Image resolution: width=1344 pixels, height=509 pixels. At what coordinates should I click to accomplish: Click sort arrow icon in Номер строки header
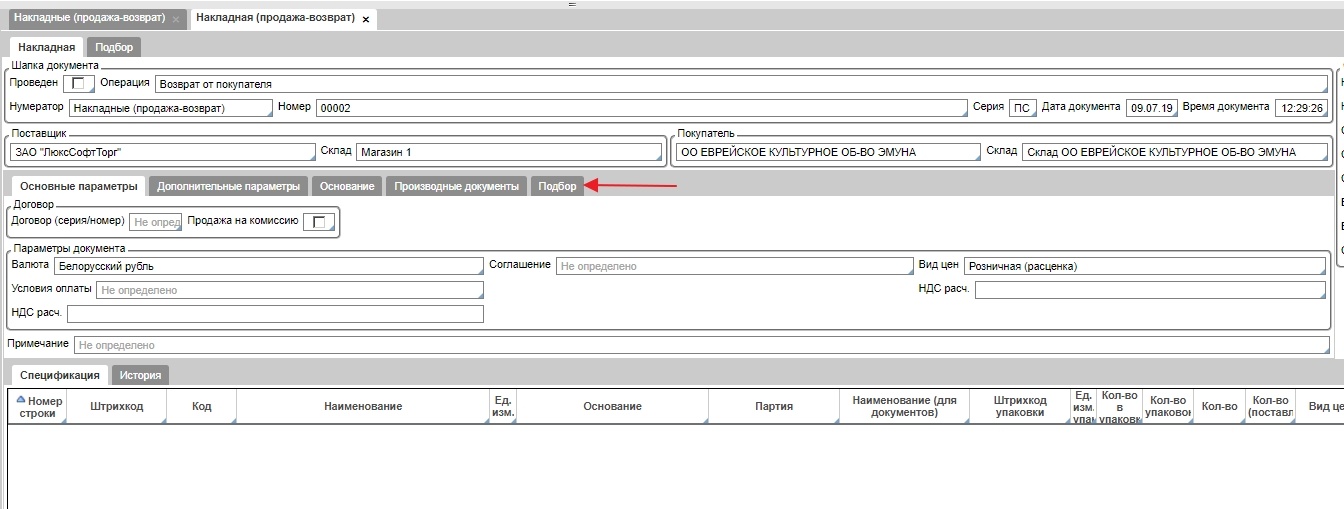coord(21,400)
